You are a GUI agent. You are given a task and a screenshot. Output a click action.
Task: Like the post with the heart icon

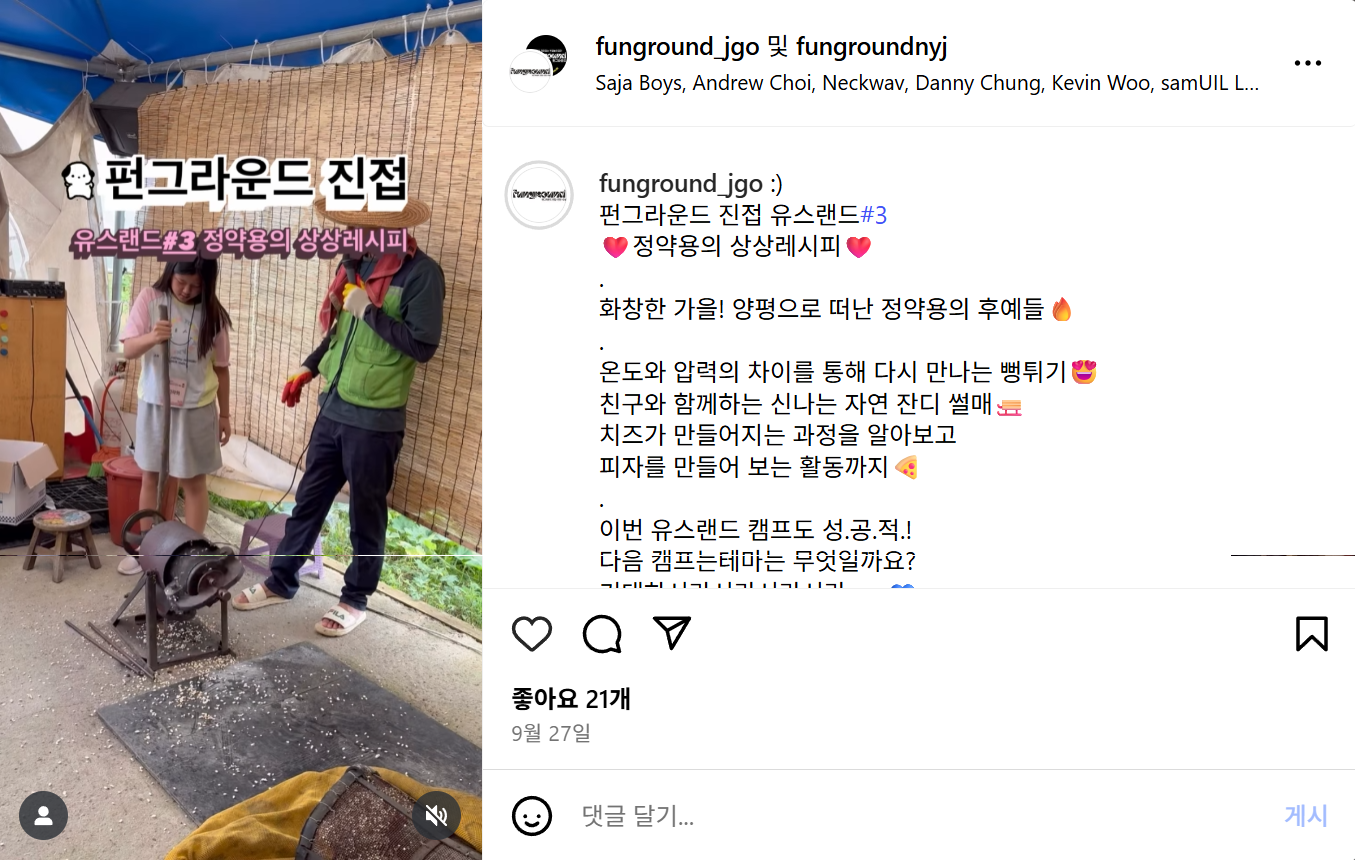click(532, 634)
